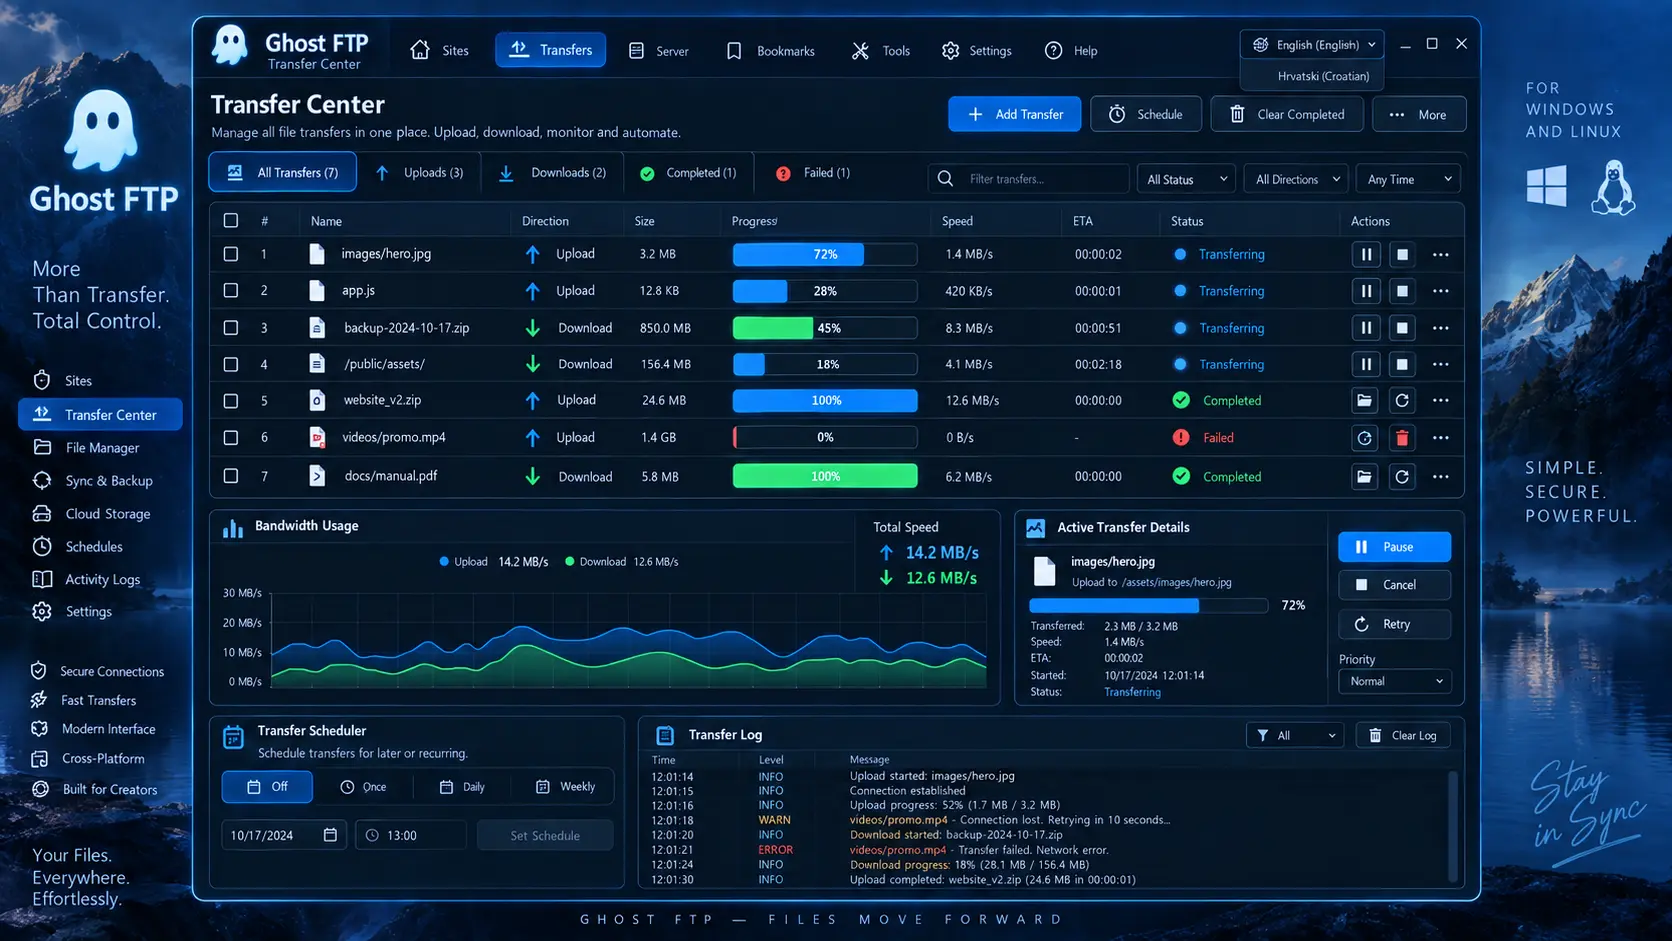Toggle the select-all checkbox in table header

(x=231, y=221)
